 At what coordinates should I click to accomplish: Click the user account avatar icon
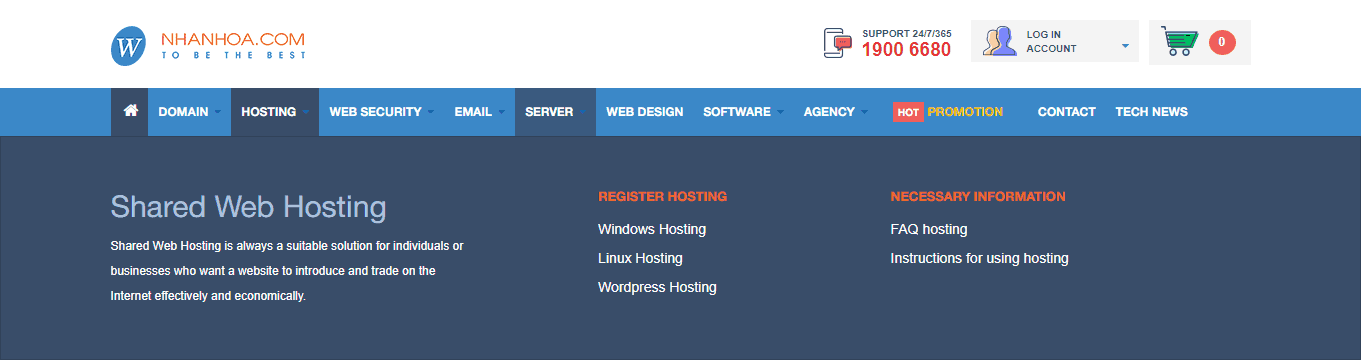click(999, 42)
